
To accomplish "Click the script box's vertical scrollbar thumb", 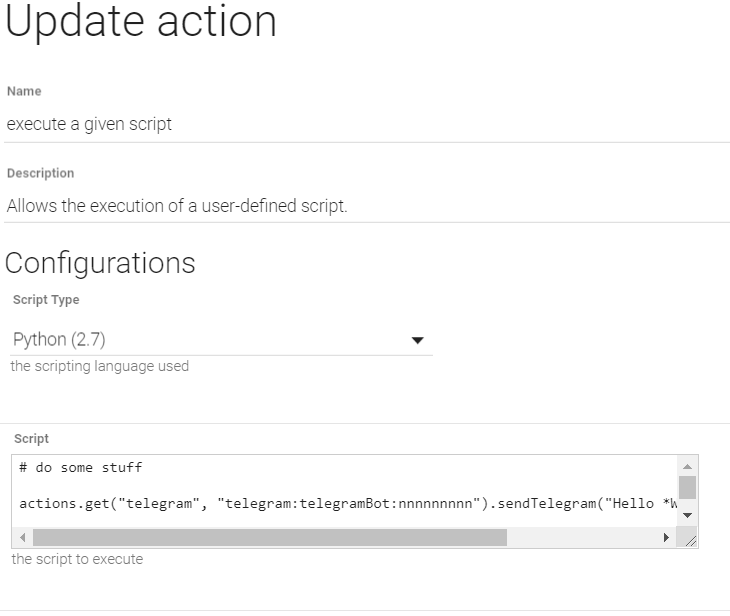I will point(687,487).
